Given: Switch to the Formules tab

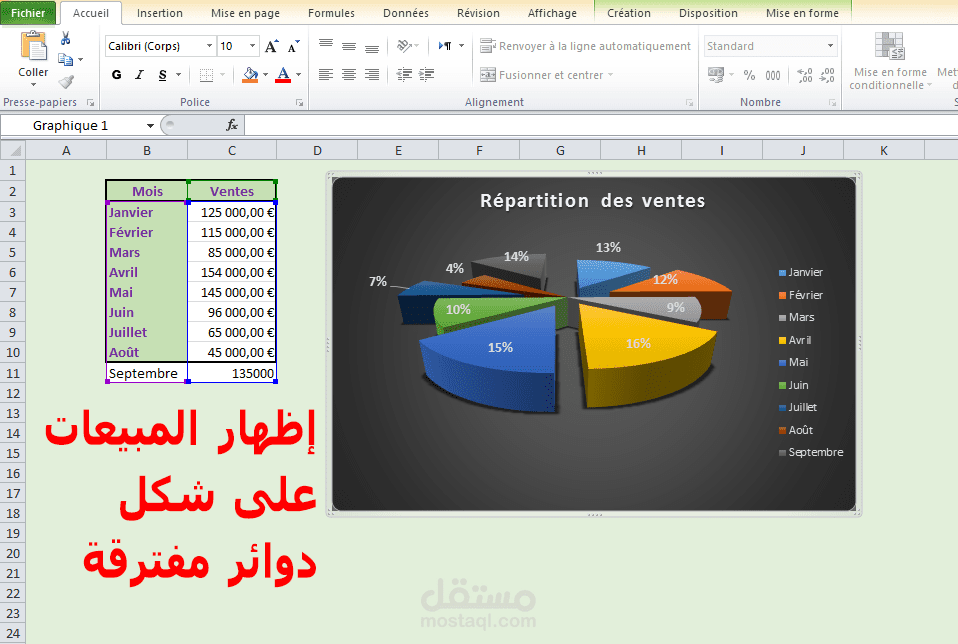Looking at the screenshot, I should [331, 13].
